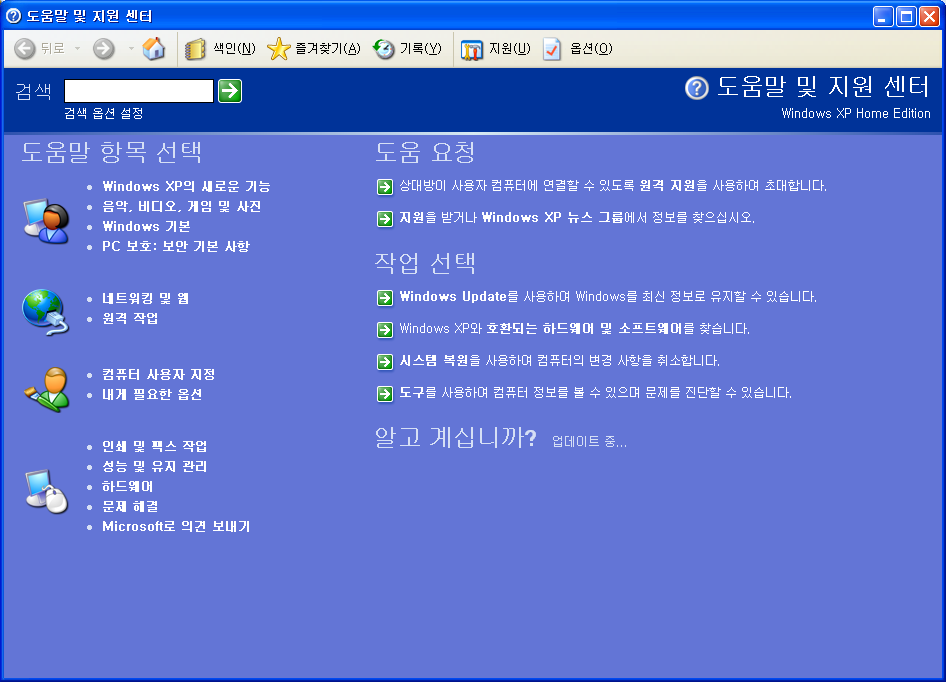Click the globe networking category icon
This screenshot has height=682, width=946.
click(45, 312)
